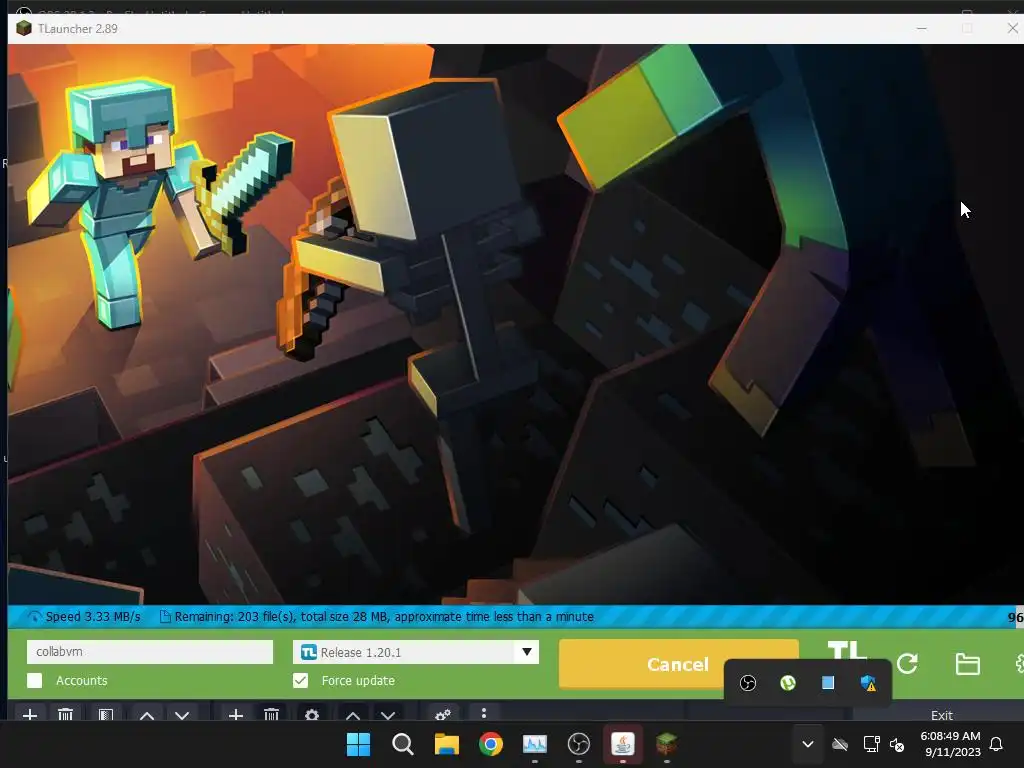Open the OBS icon in tray overflow popup
Viewport: 1024px width, 768px height.
tap(748, 683)
